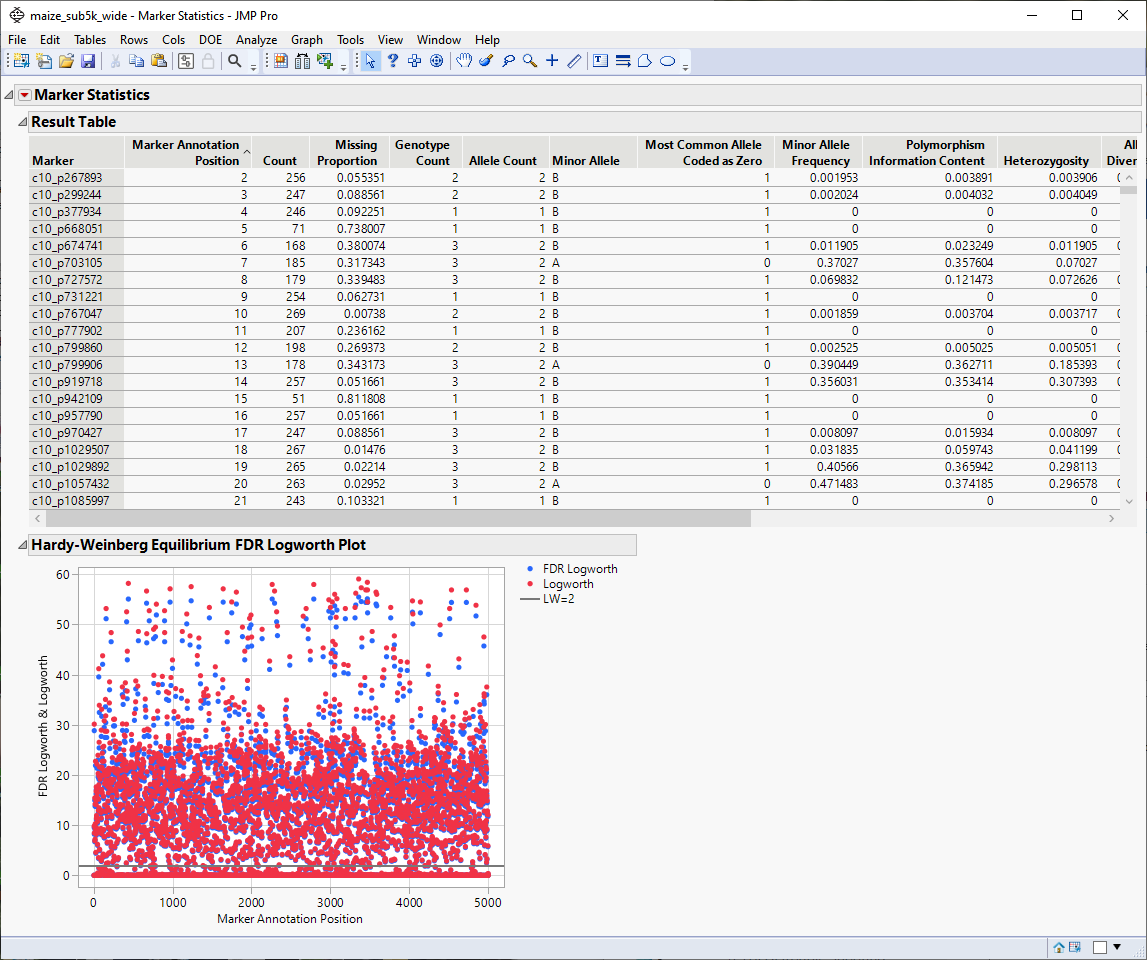This screenshot has width=1147, height=960.
Task: Toggle the status bar checkbox box
Action: (1100, 947)
